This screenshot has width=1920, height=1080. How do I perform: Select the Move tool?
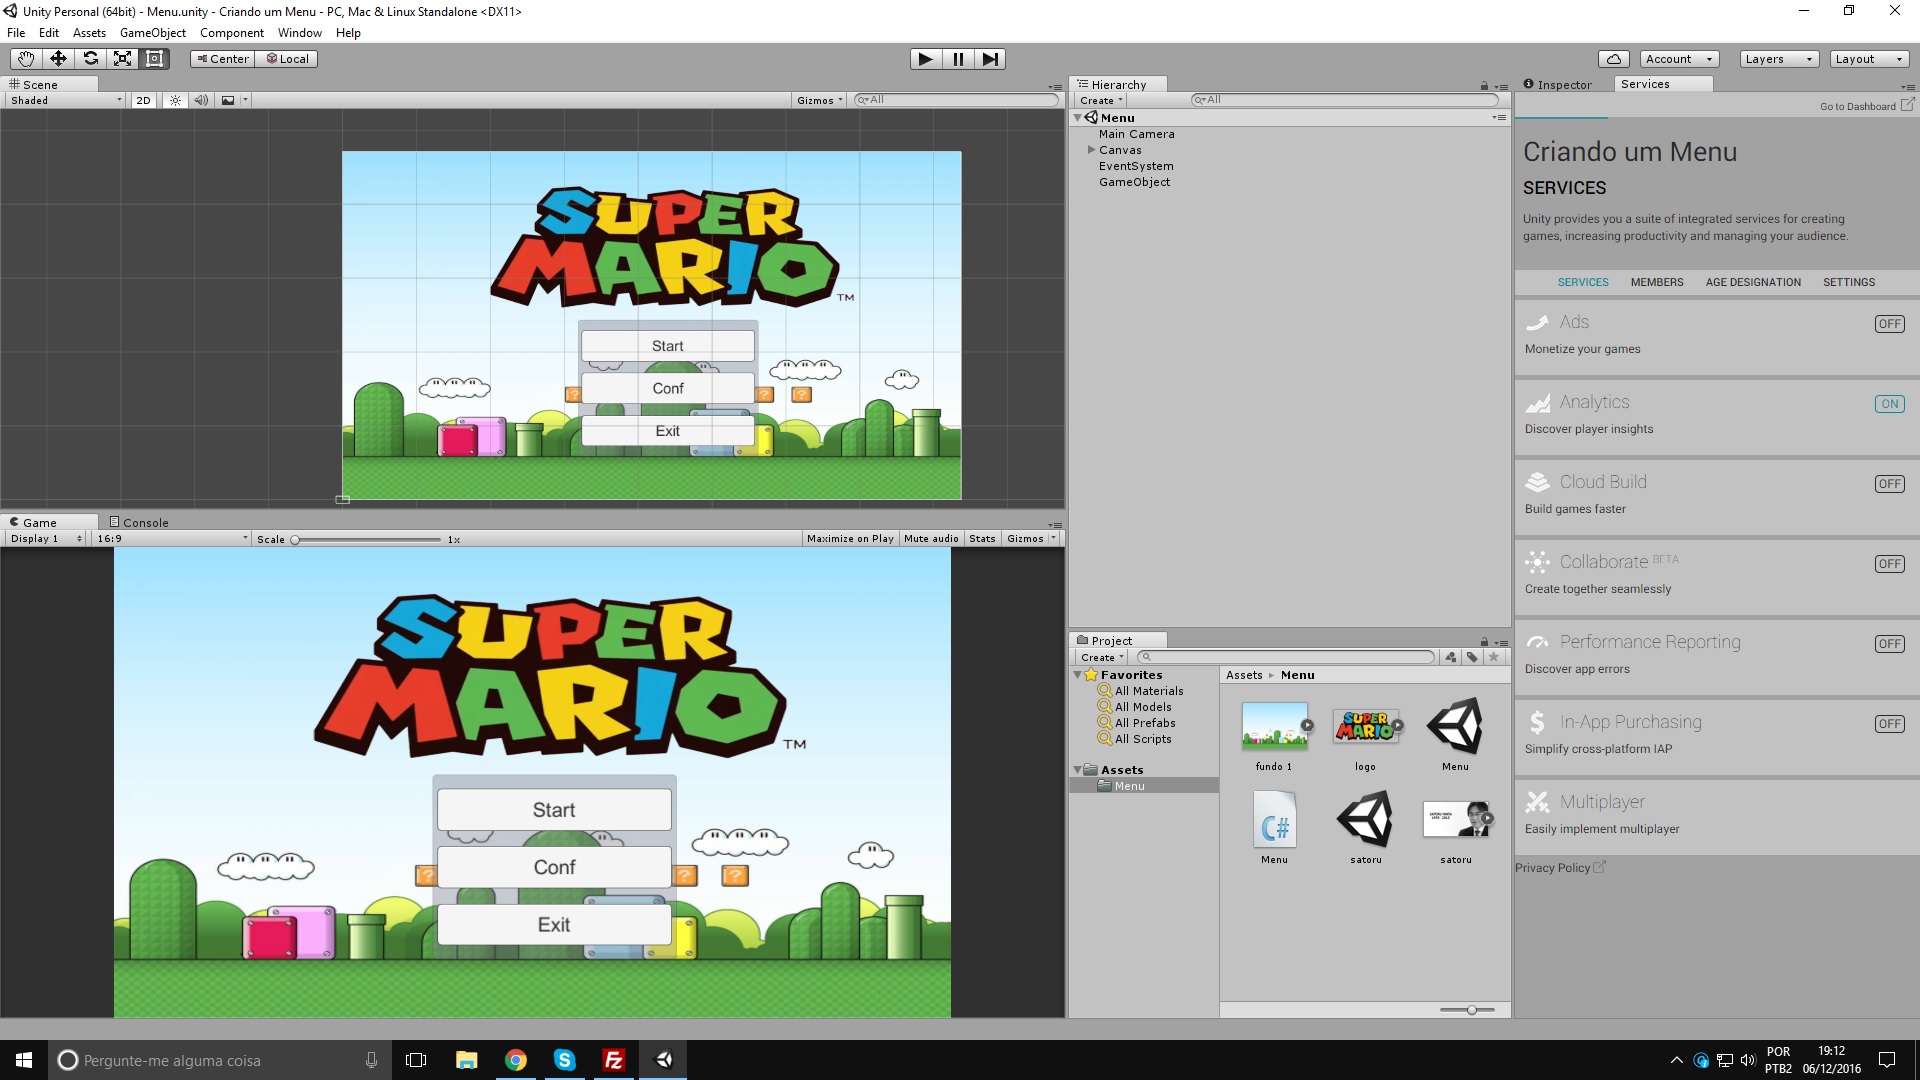tap(58, 59)
